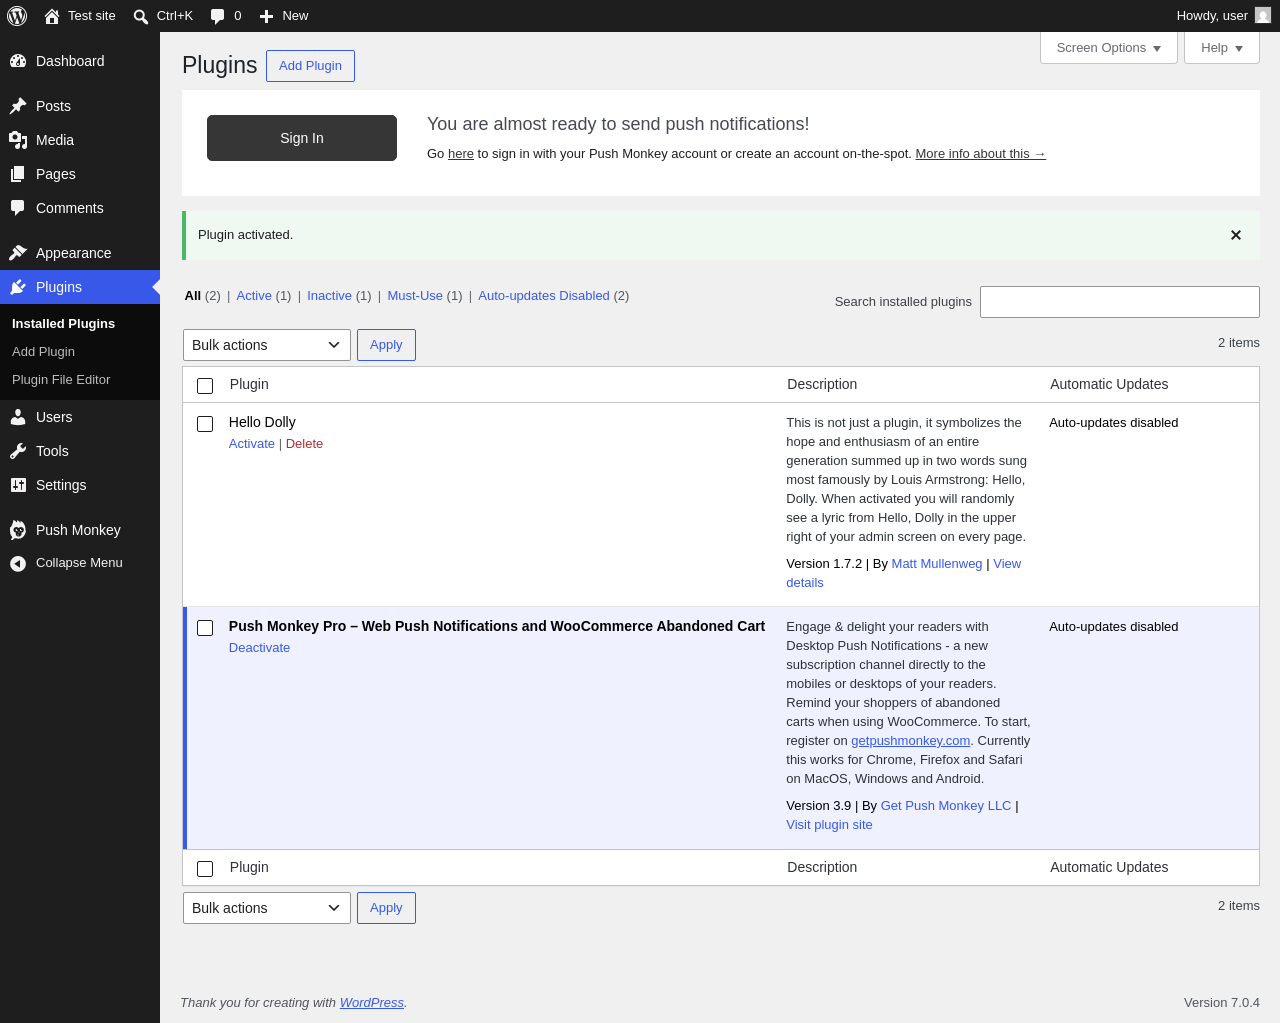Click the WordPress logo icon
The width and height of the screenshot is (1280, 1023).
[x=17, y=16]
